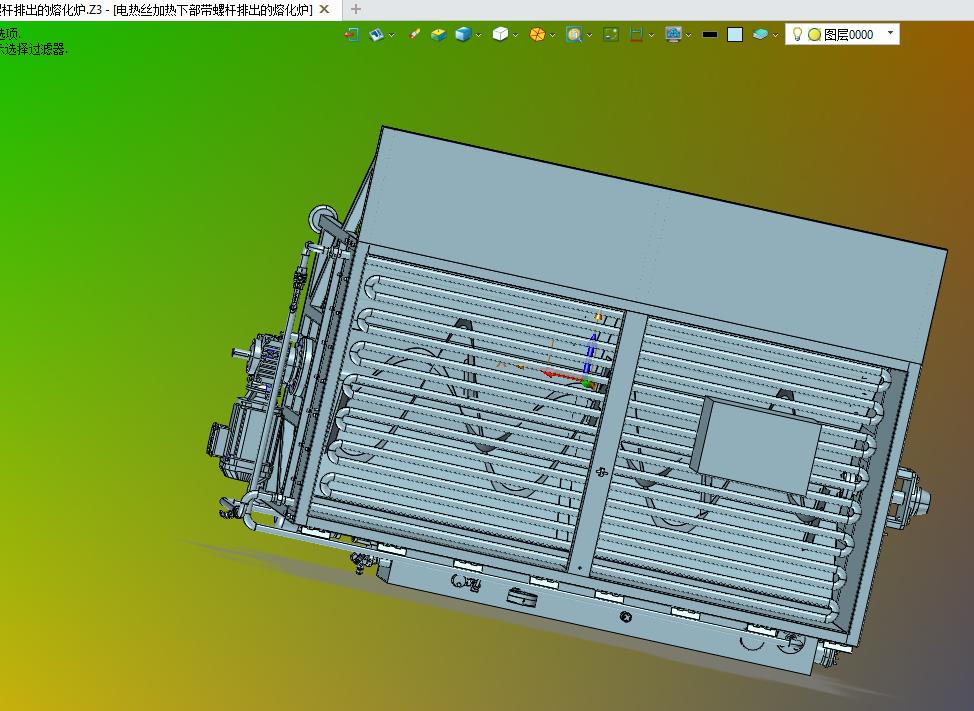Toggle the light bulb layer visibility

pos(798,34)
